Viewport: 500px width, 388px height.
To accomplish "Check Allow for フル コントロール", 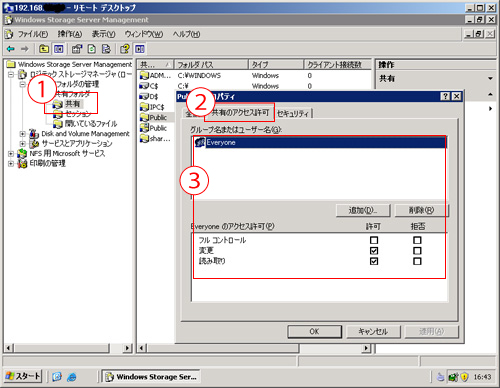I will click(x=374, y=240).
